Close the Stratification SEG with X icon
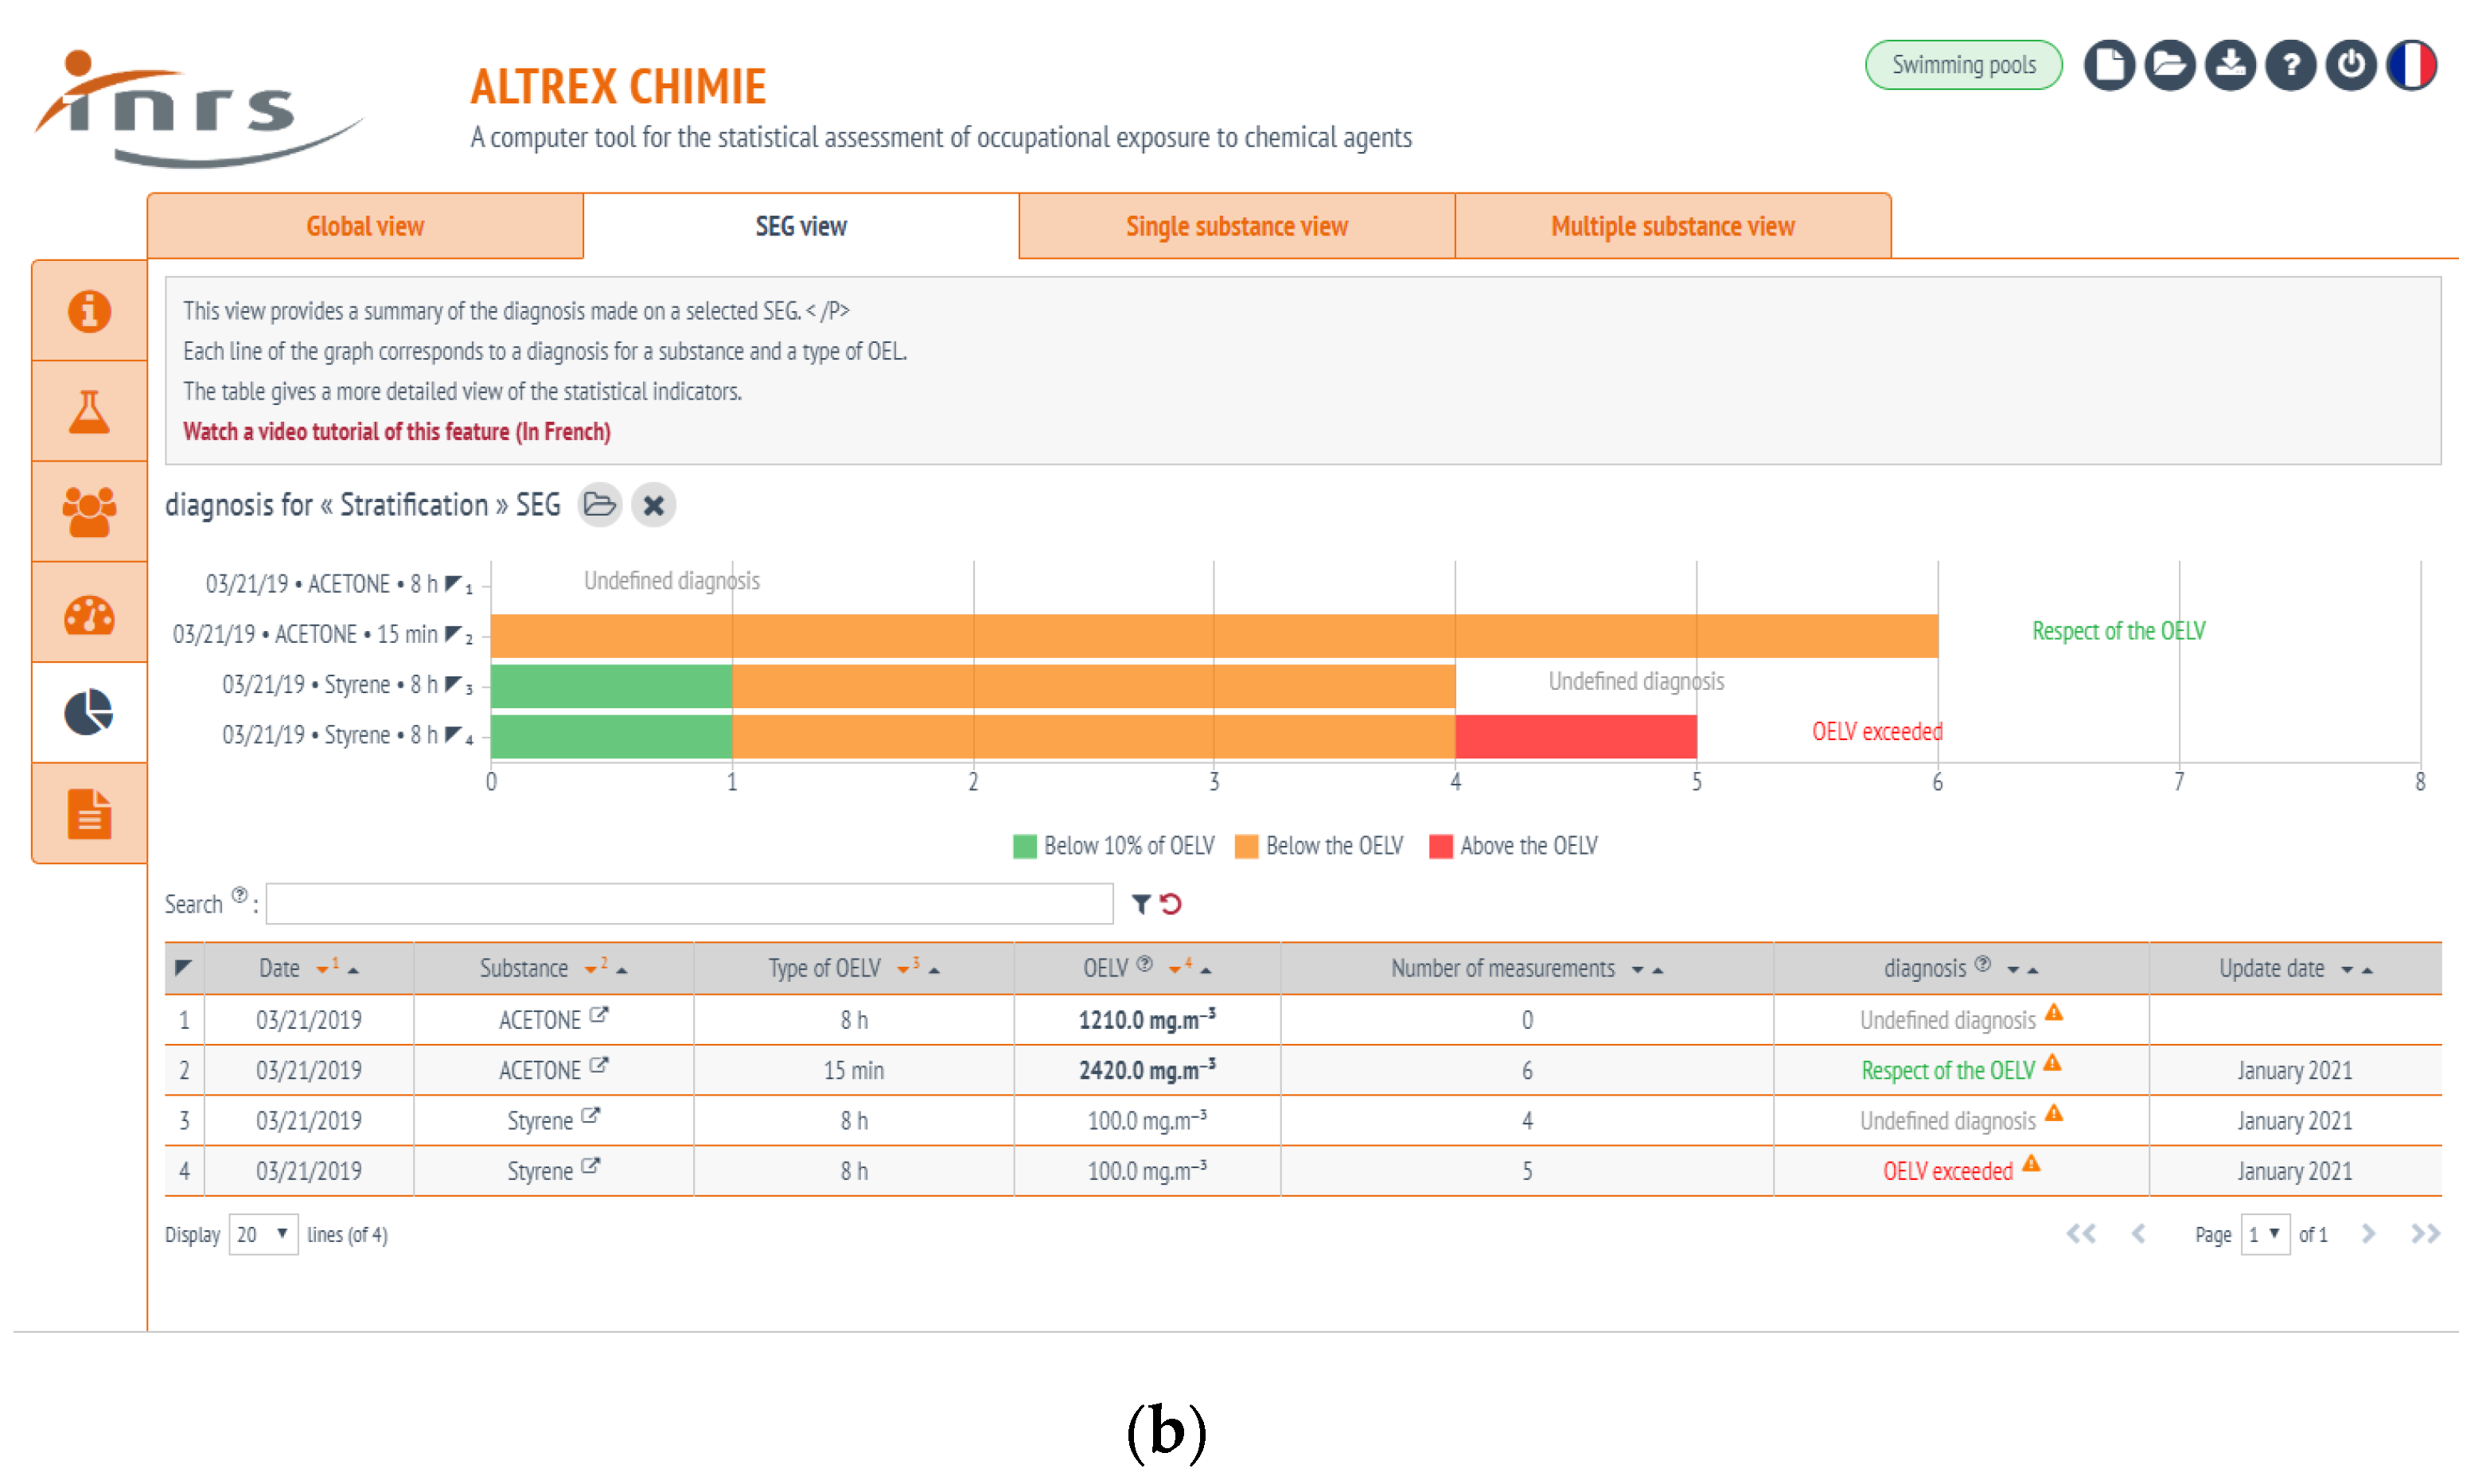 point(654,505)
